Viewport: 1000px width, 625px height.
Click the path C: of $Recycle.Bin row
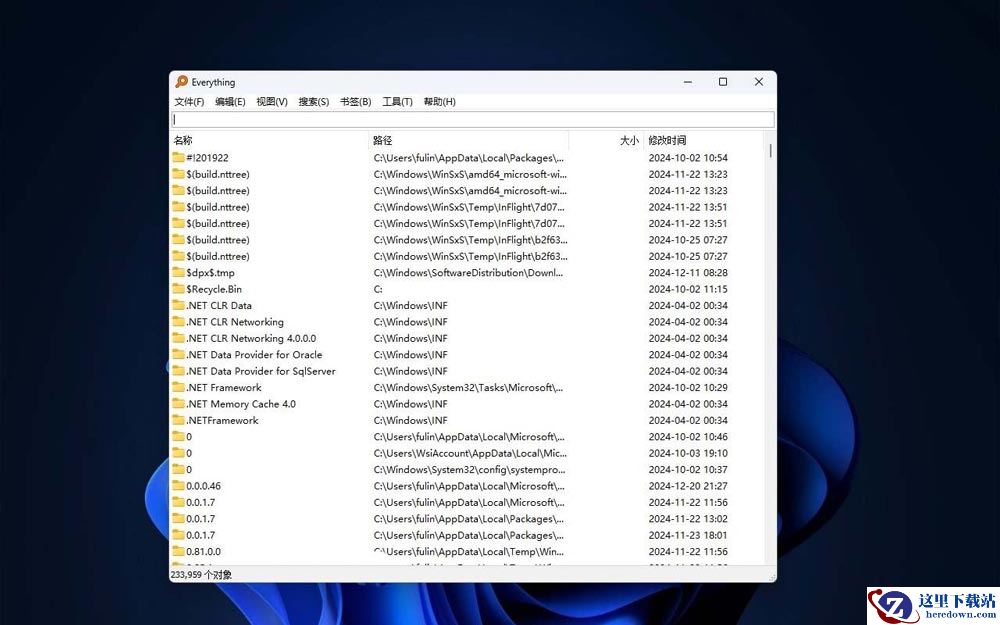pos(378,290)
